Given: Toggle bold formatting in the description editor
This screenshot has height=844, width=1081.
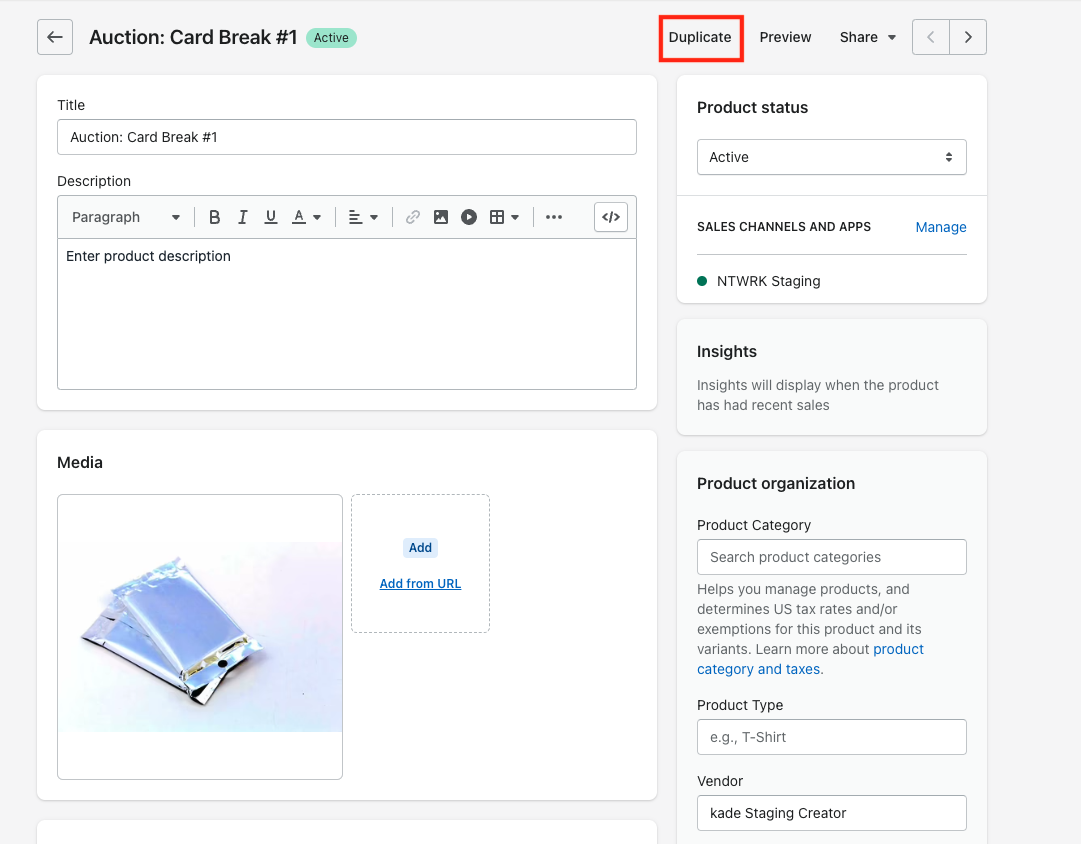Looking at the screenshot, I should click(x=214, y=216).
